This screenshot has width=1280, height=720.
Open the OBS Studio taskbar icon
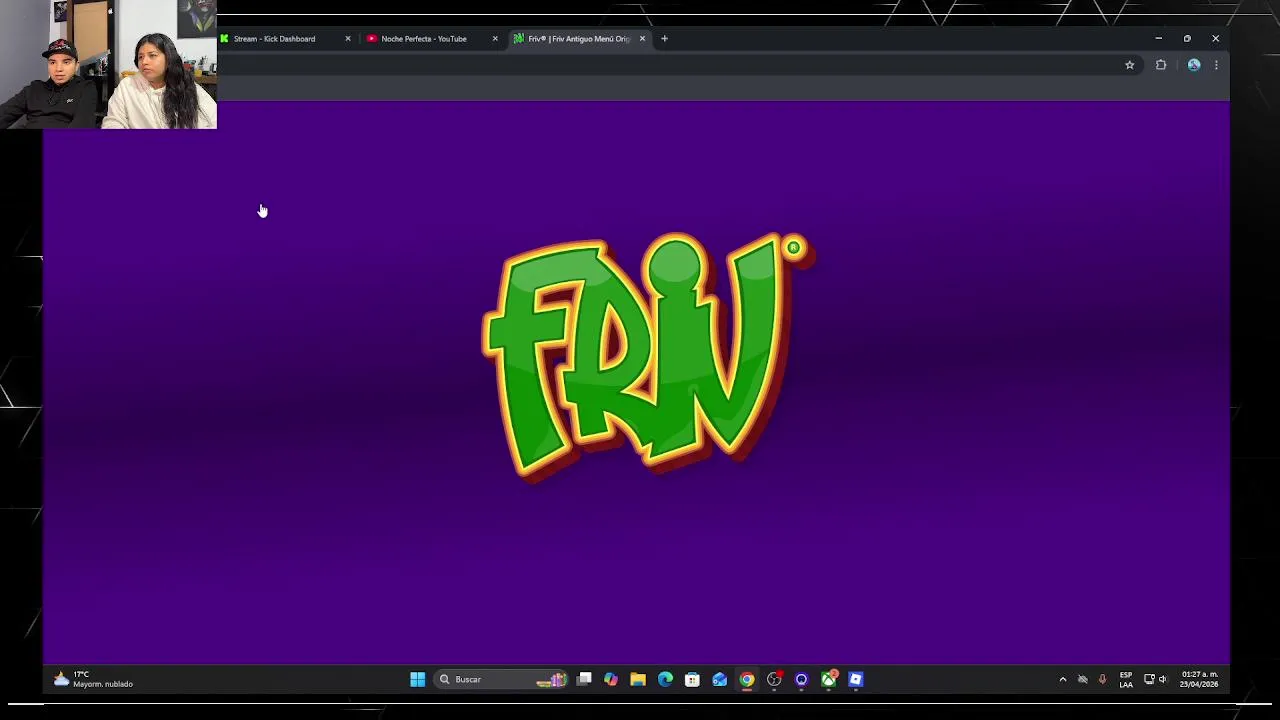[774, 680]
